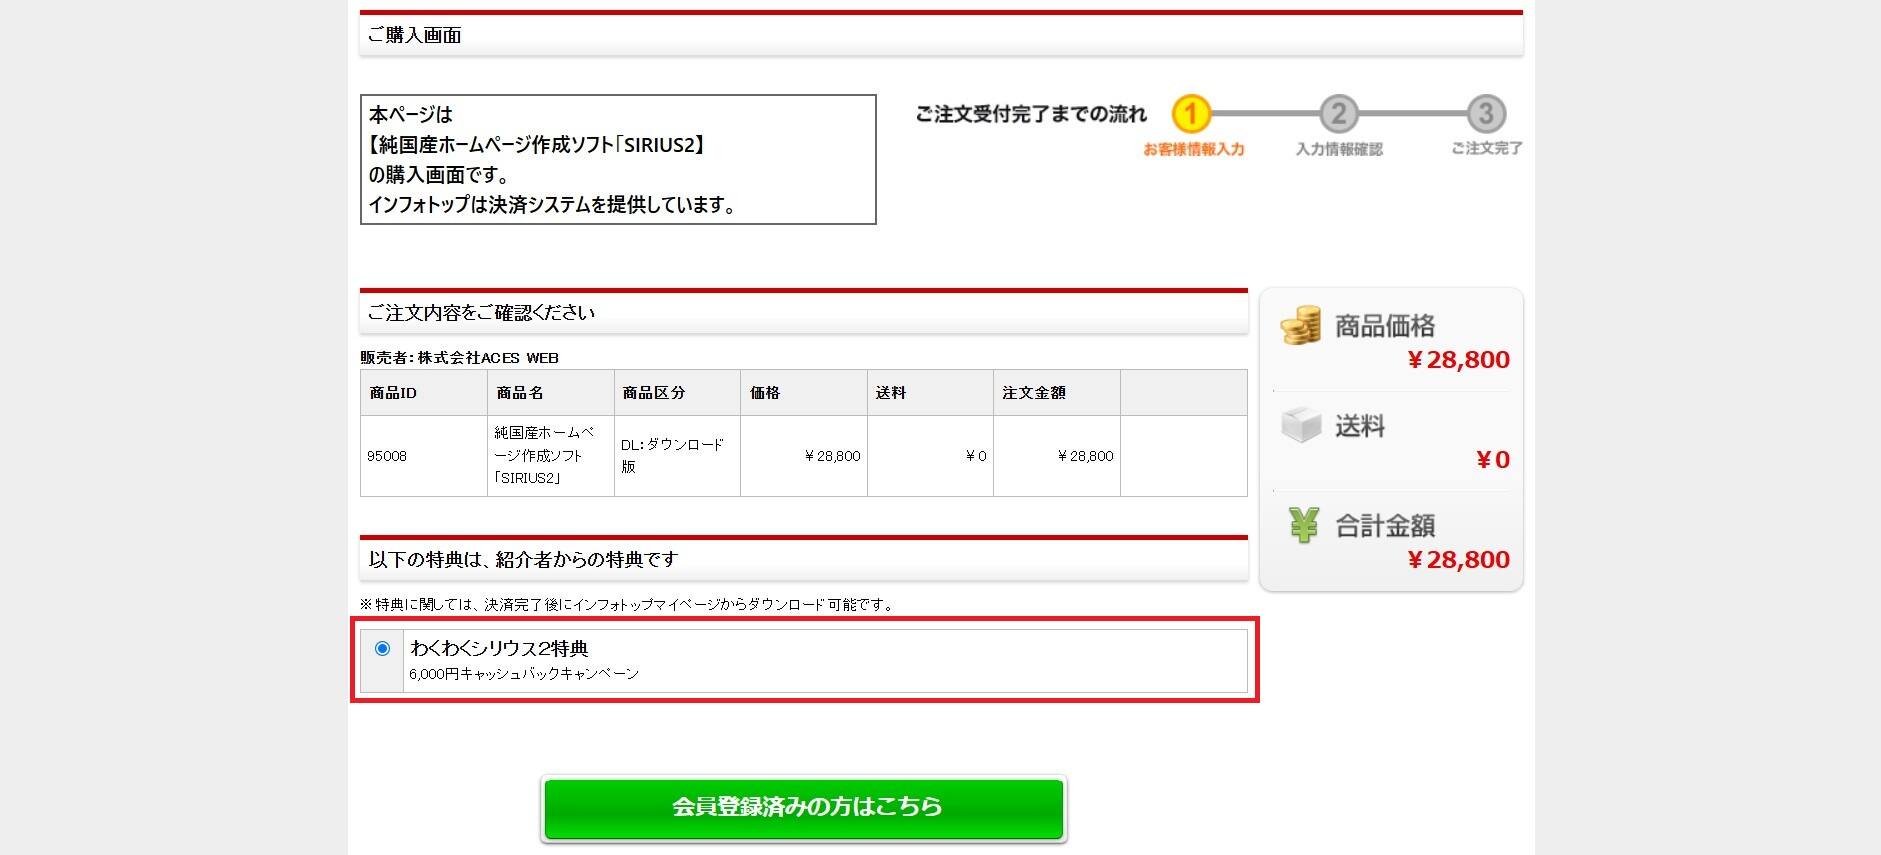Click the 送料 table column header

[x=930, y=393]
